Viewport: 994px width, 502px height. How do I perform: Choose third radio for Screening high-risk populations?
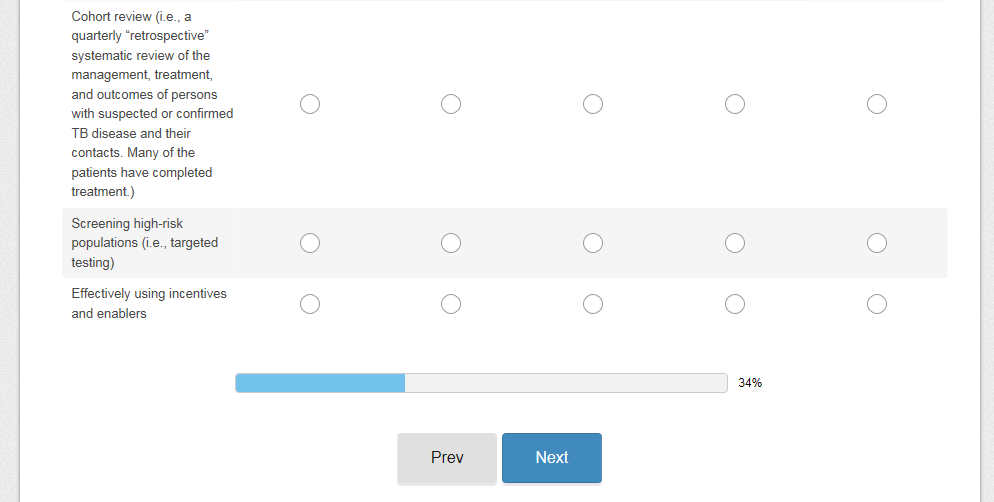coord(593,243)
